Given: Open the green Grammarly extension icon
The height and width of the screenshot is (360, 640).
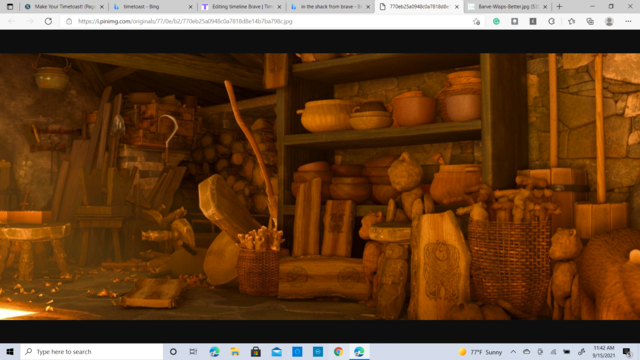Looking at the screenshot, I should (x=496, y=21).
